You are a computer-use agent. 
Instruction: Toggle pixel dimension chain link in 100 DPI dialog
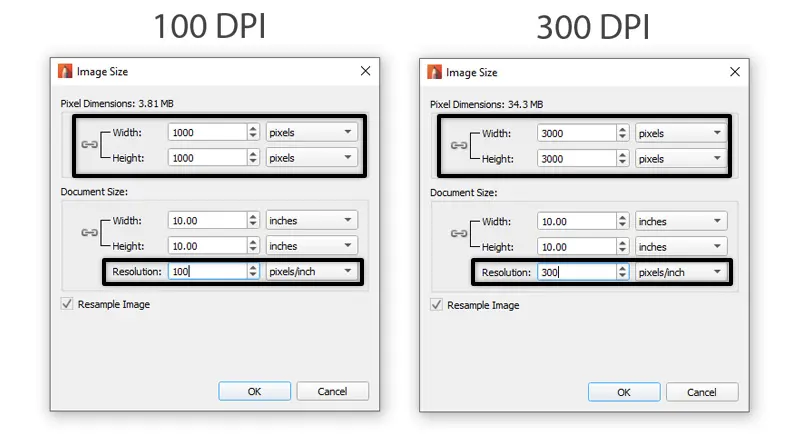[x=89, y=145]
